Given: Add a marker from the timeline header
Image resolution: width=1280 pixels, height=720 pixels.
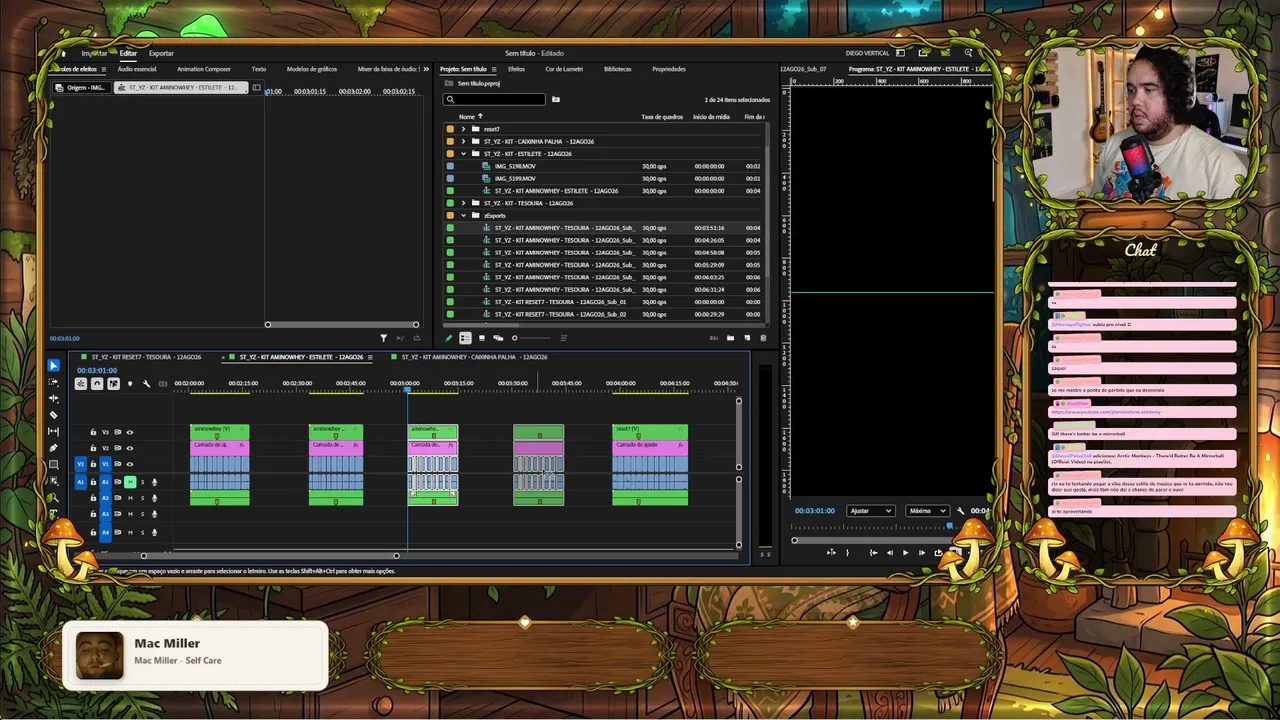Looking at the screenshot, I should (x=129, y=384).
